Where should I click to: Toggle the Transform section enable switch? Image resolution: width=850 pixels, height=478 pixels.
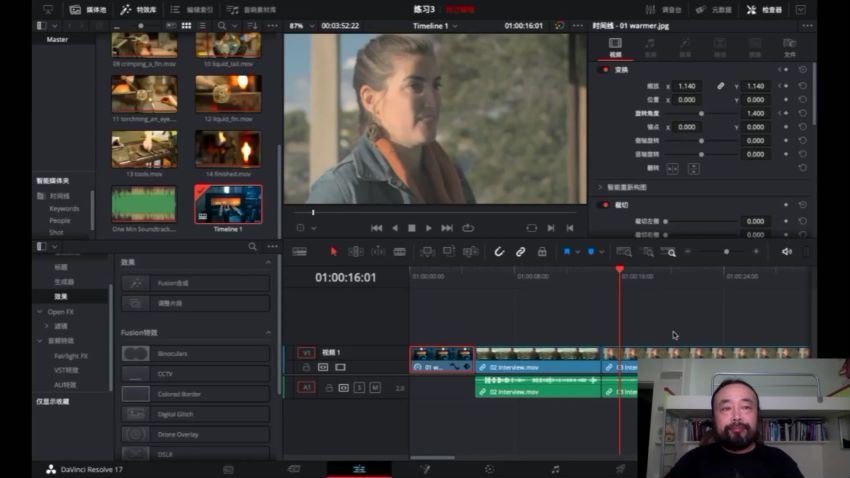(x=605, y=69)
